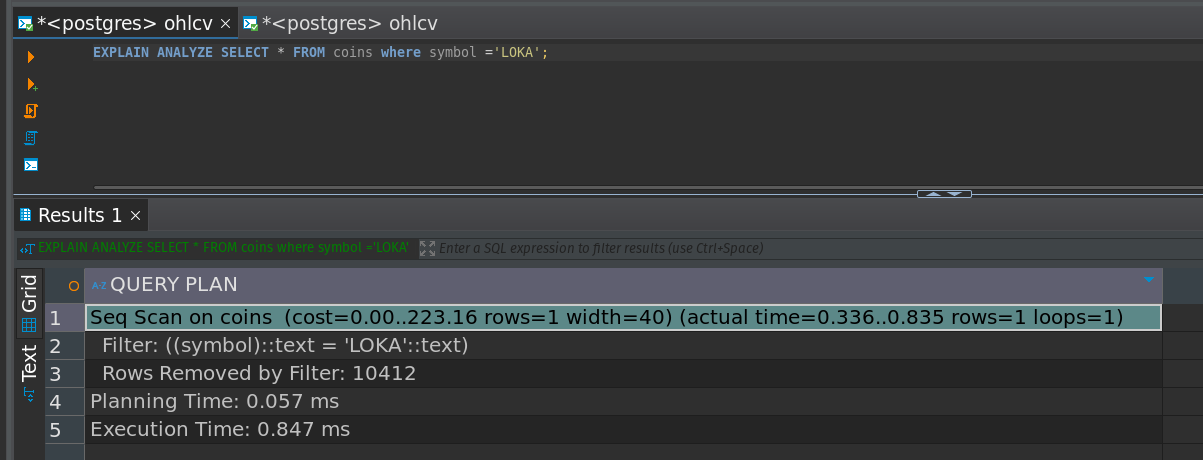Select the Results 1 tab
Screen dimensions: 1203x460
click(79, 215)
